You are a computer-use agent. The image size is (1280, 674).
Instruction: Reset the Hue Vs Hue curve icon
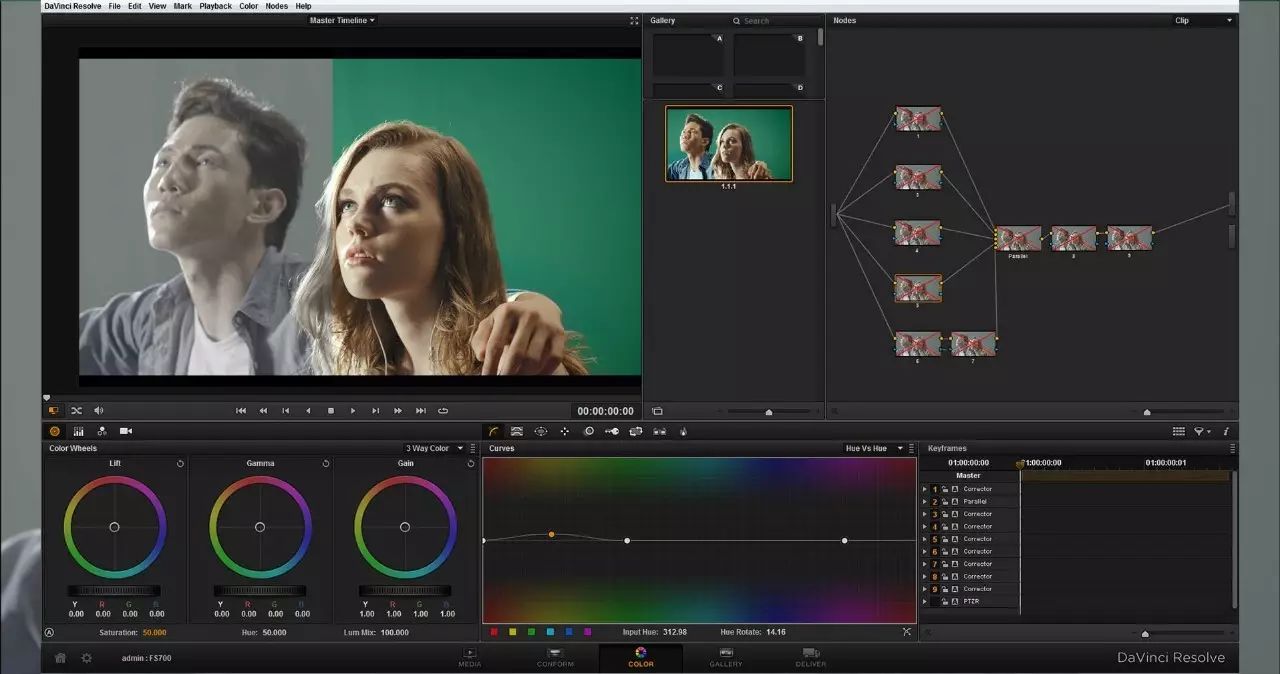pyautogui.click(x=907, y=631)
